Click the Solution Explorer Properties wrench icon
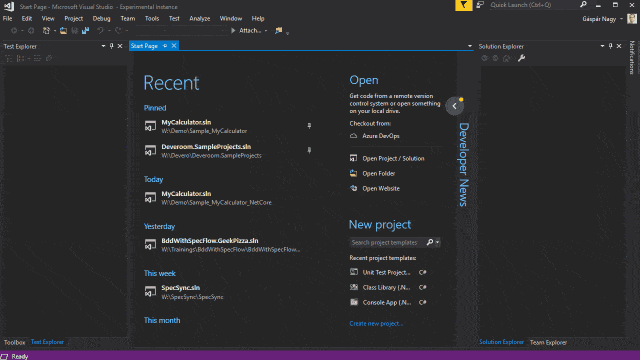Image resolution: width=640 pixels, height=360 pixels. pyautogui.click(x=522, y=58)
